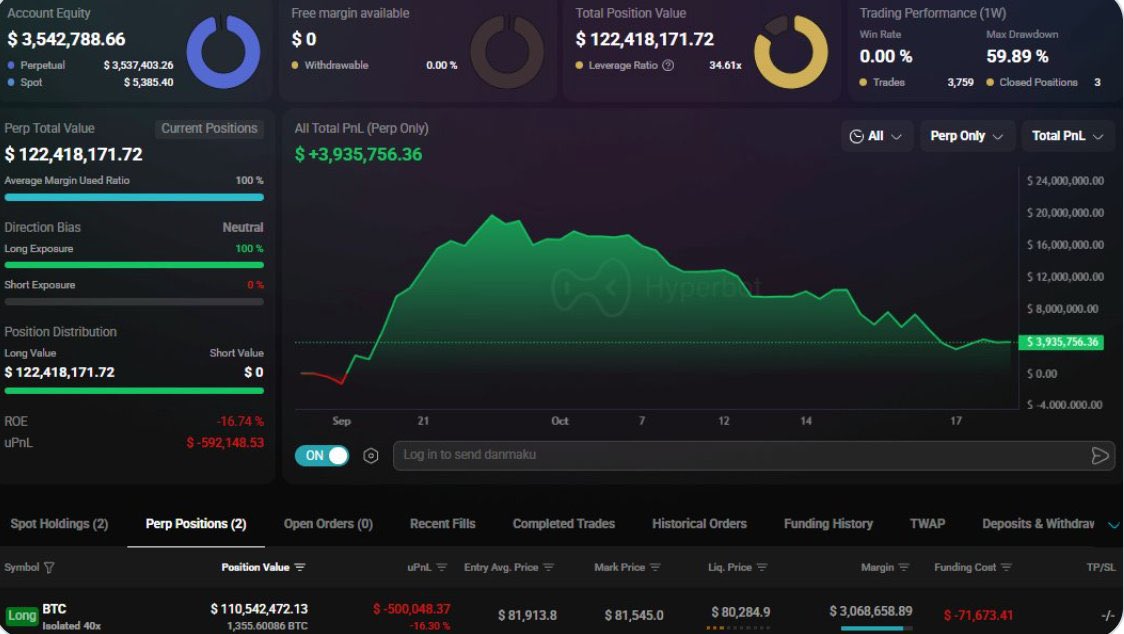1124x634 pixels.
Task: Click the Isolated 40x label
Action: 72,626
